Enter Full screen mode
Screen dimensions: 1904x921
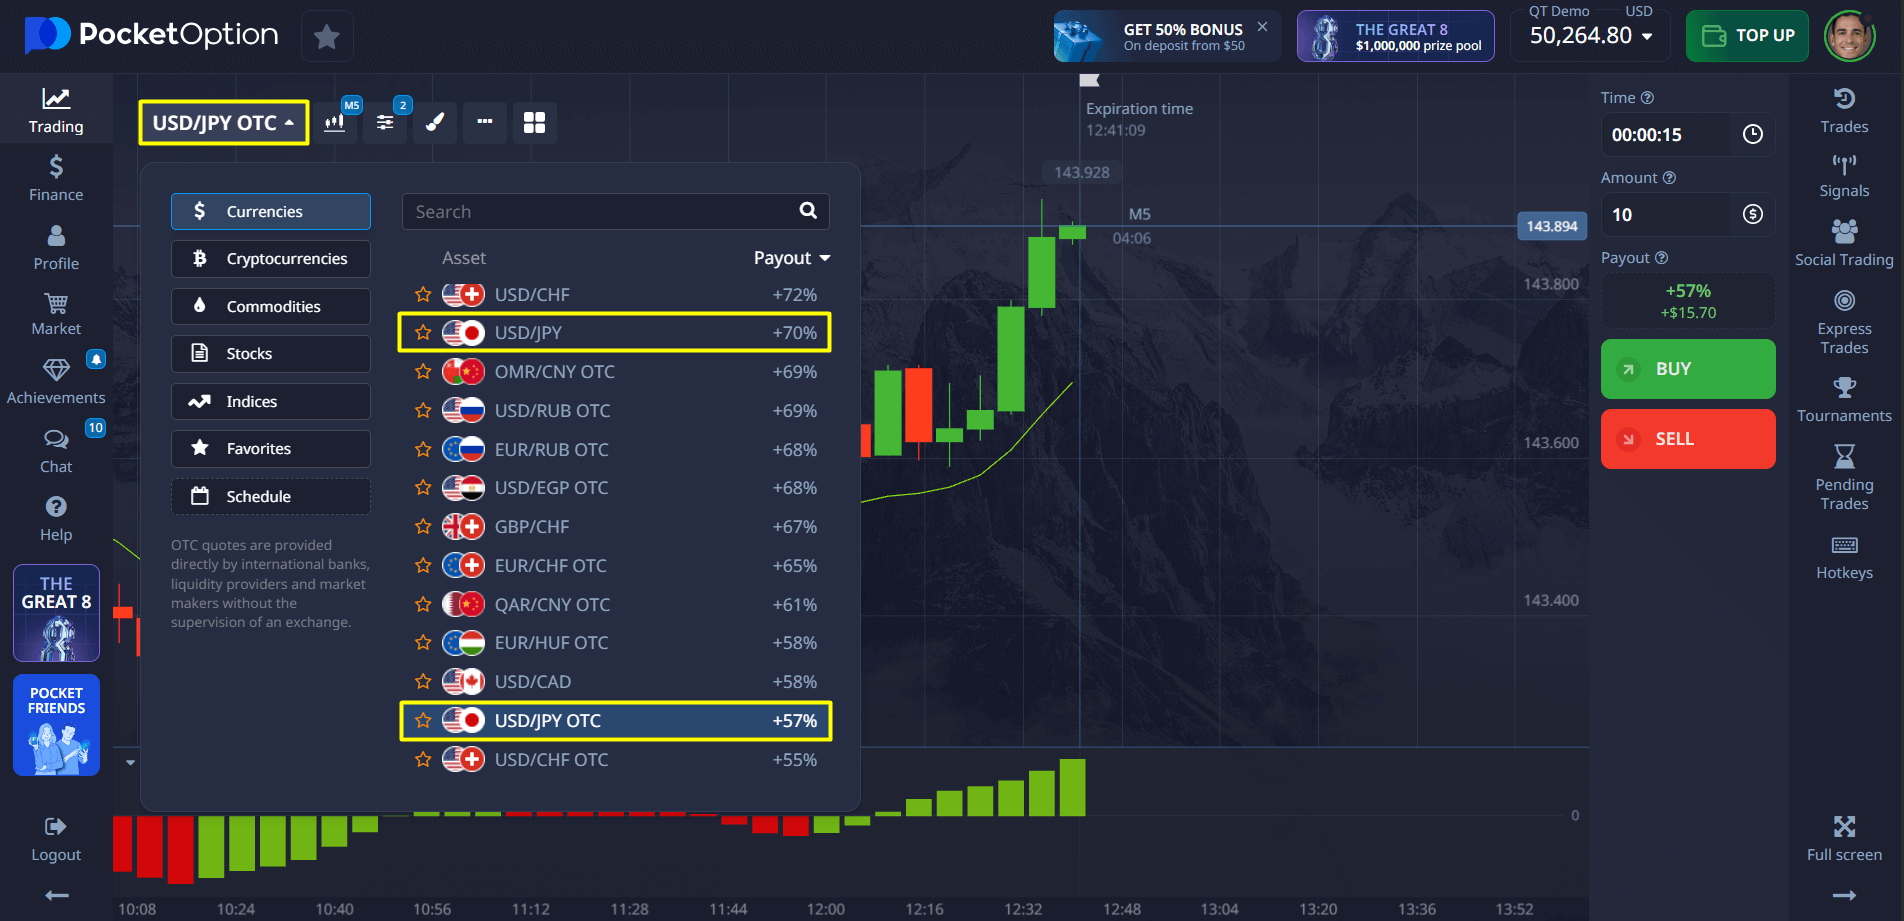pyautogui.click(x=1843, y=838)
